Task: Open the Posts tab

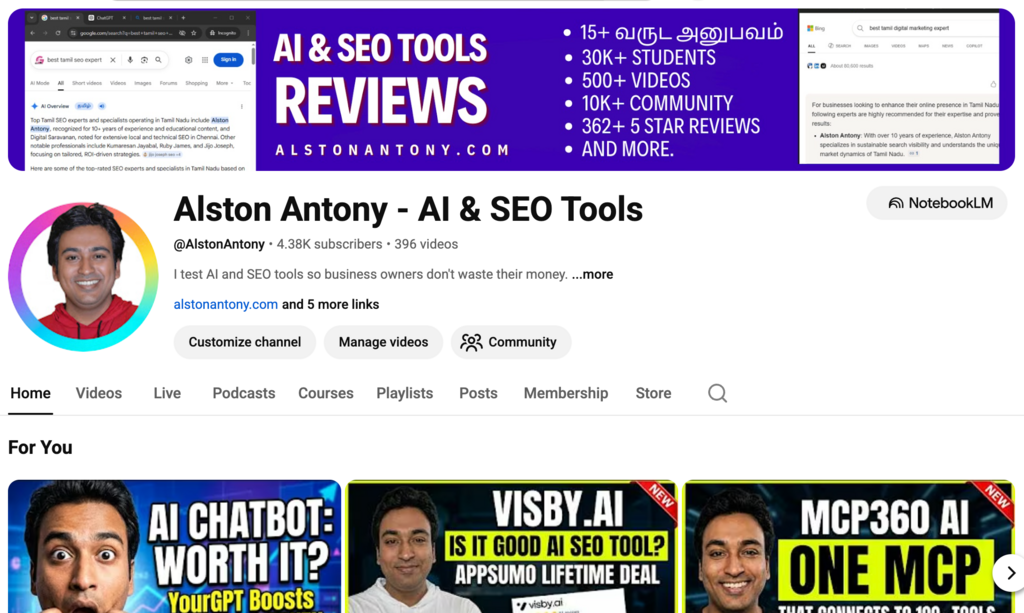Action: 478,393
